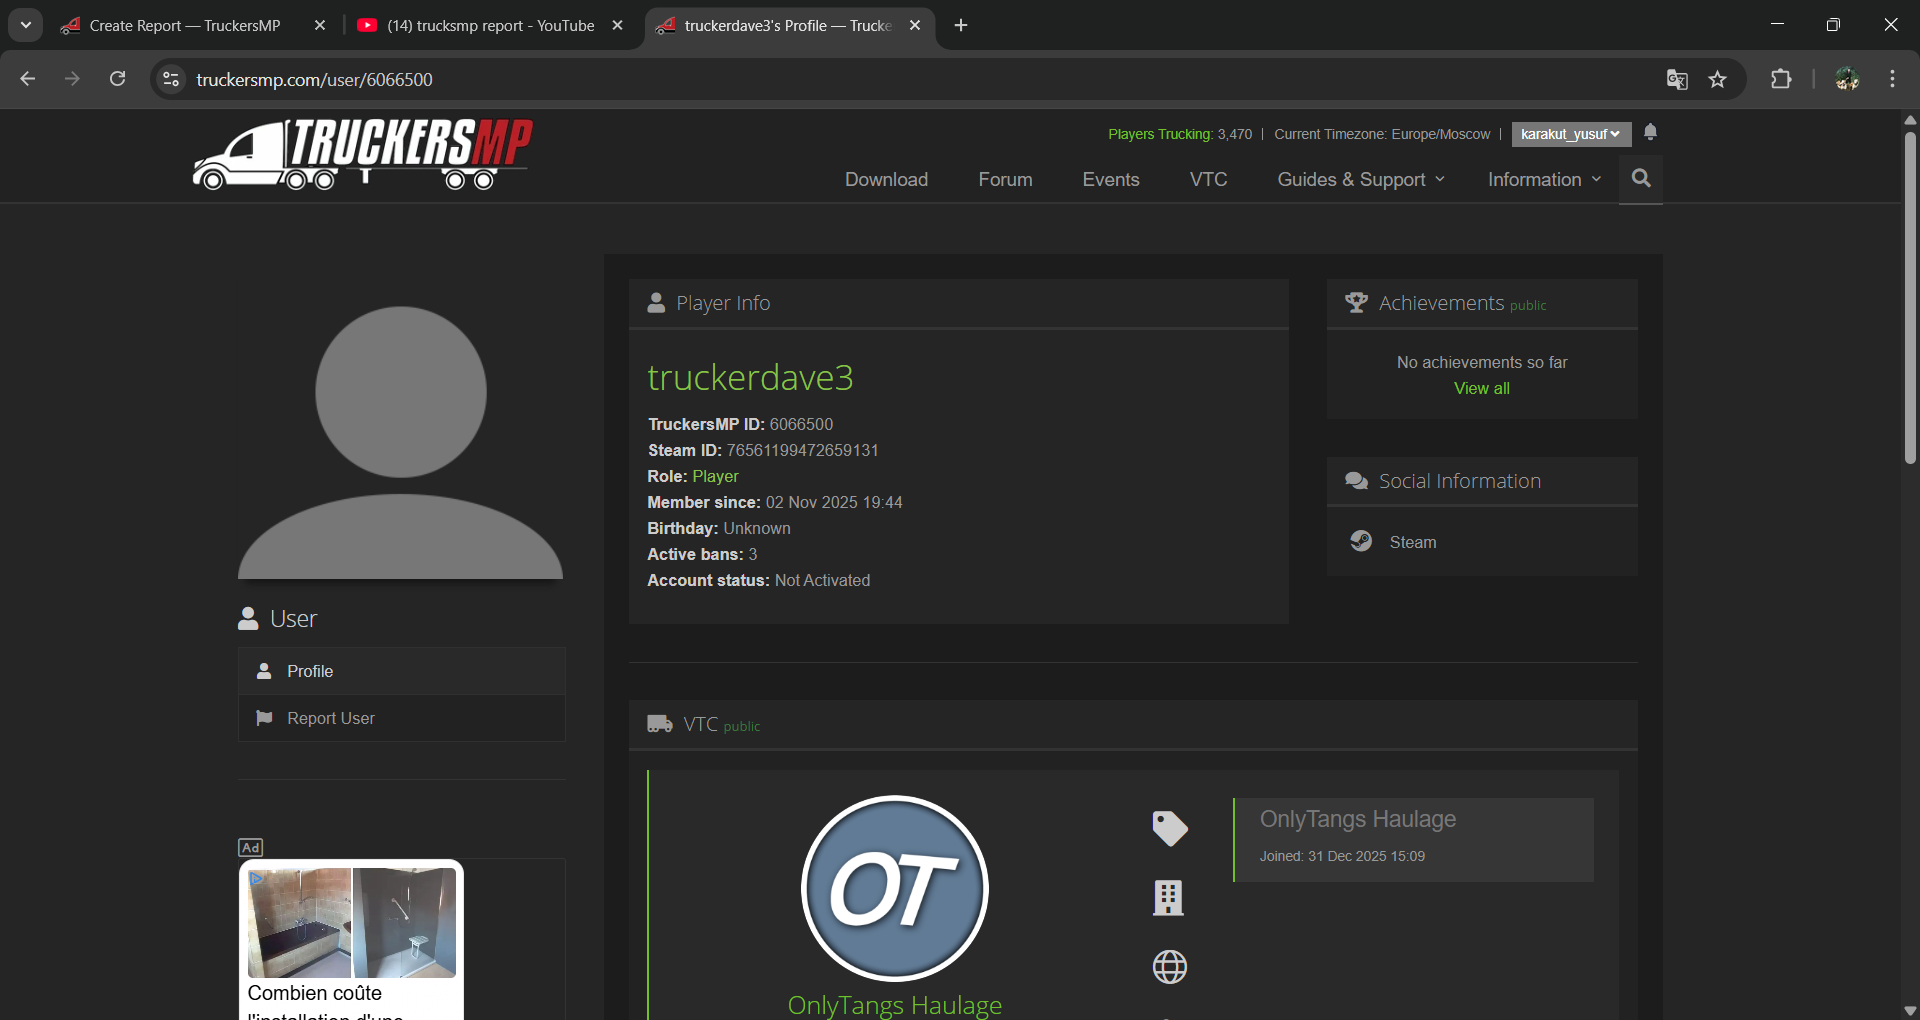The height and width of the screenshot is (1020, 1920).
Task: Open the Profile sidebar item
Action: point(402,671)
